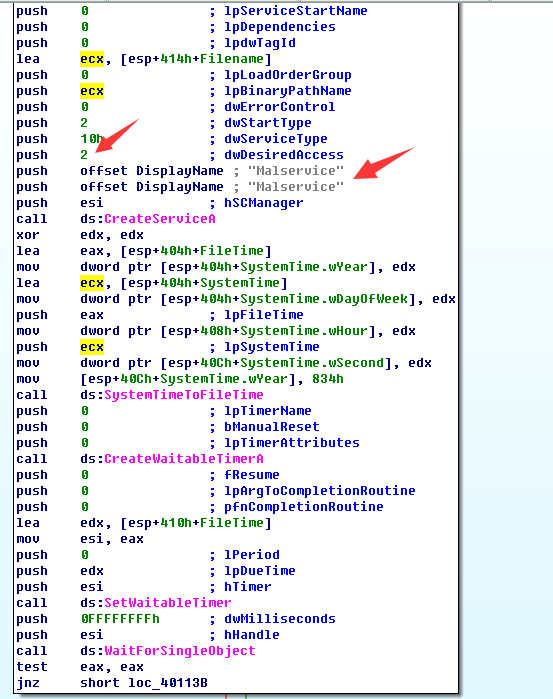Select the SetWaitableTimer call target

(x=168, y=603)
